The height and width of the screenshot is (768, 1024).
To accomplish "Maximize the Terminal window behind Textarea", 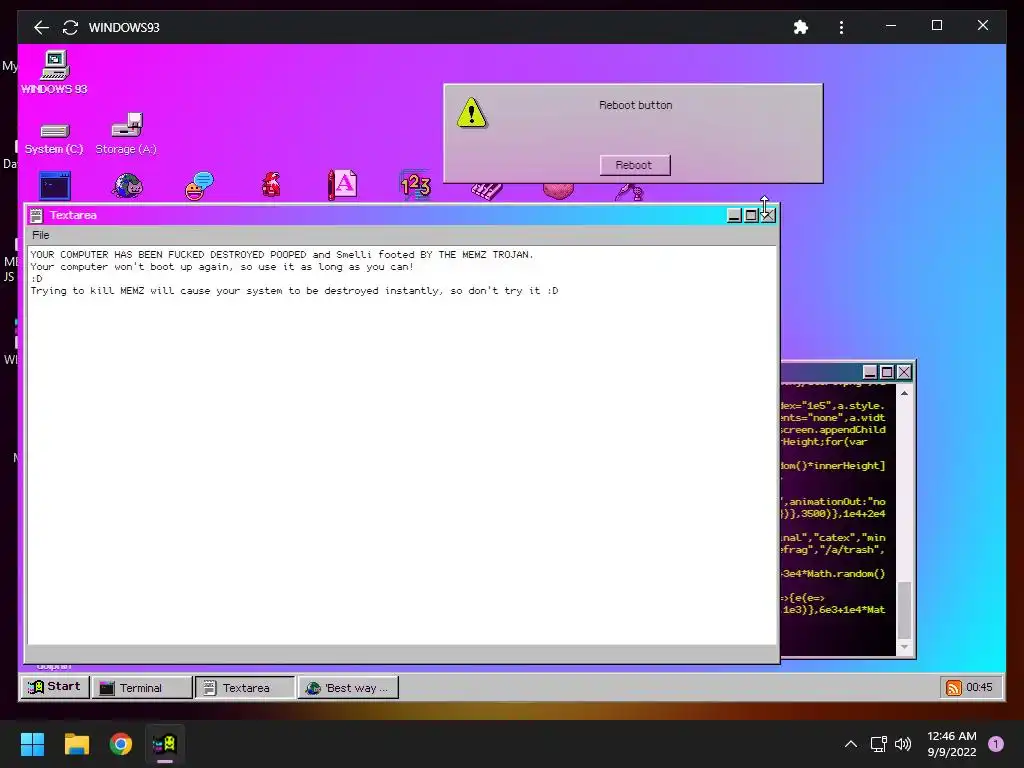I will click(887, 372).
